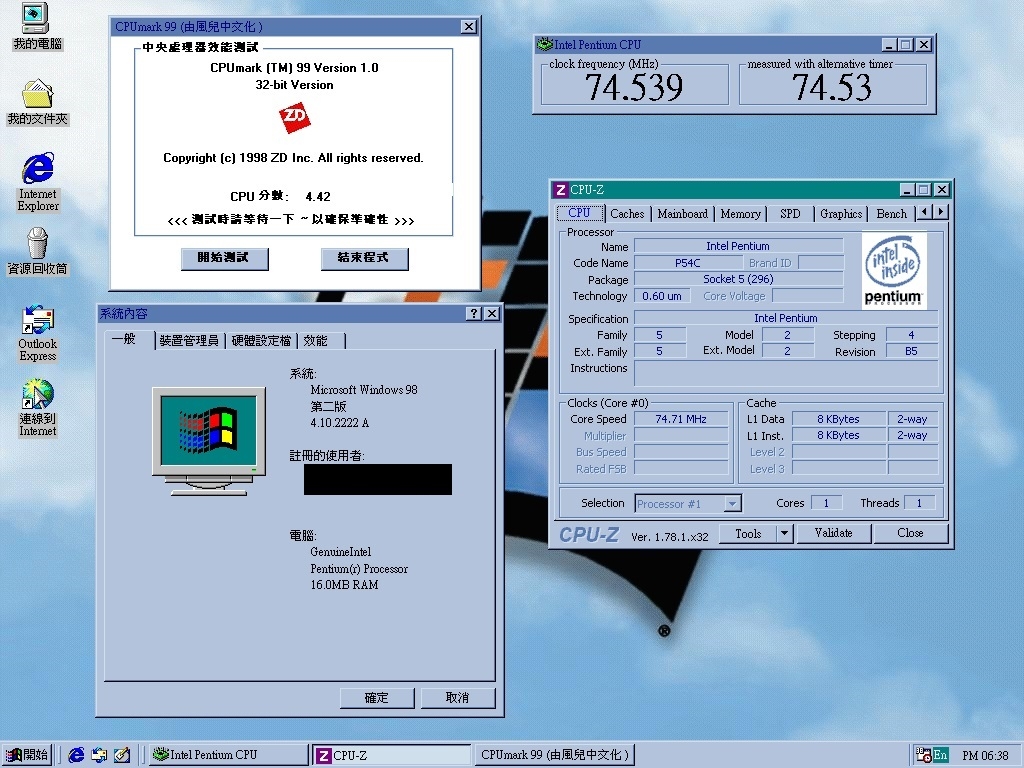Switch to the 裝置管理員 tab
The image size is (1024, 768).
(x=189, y=341)
